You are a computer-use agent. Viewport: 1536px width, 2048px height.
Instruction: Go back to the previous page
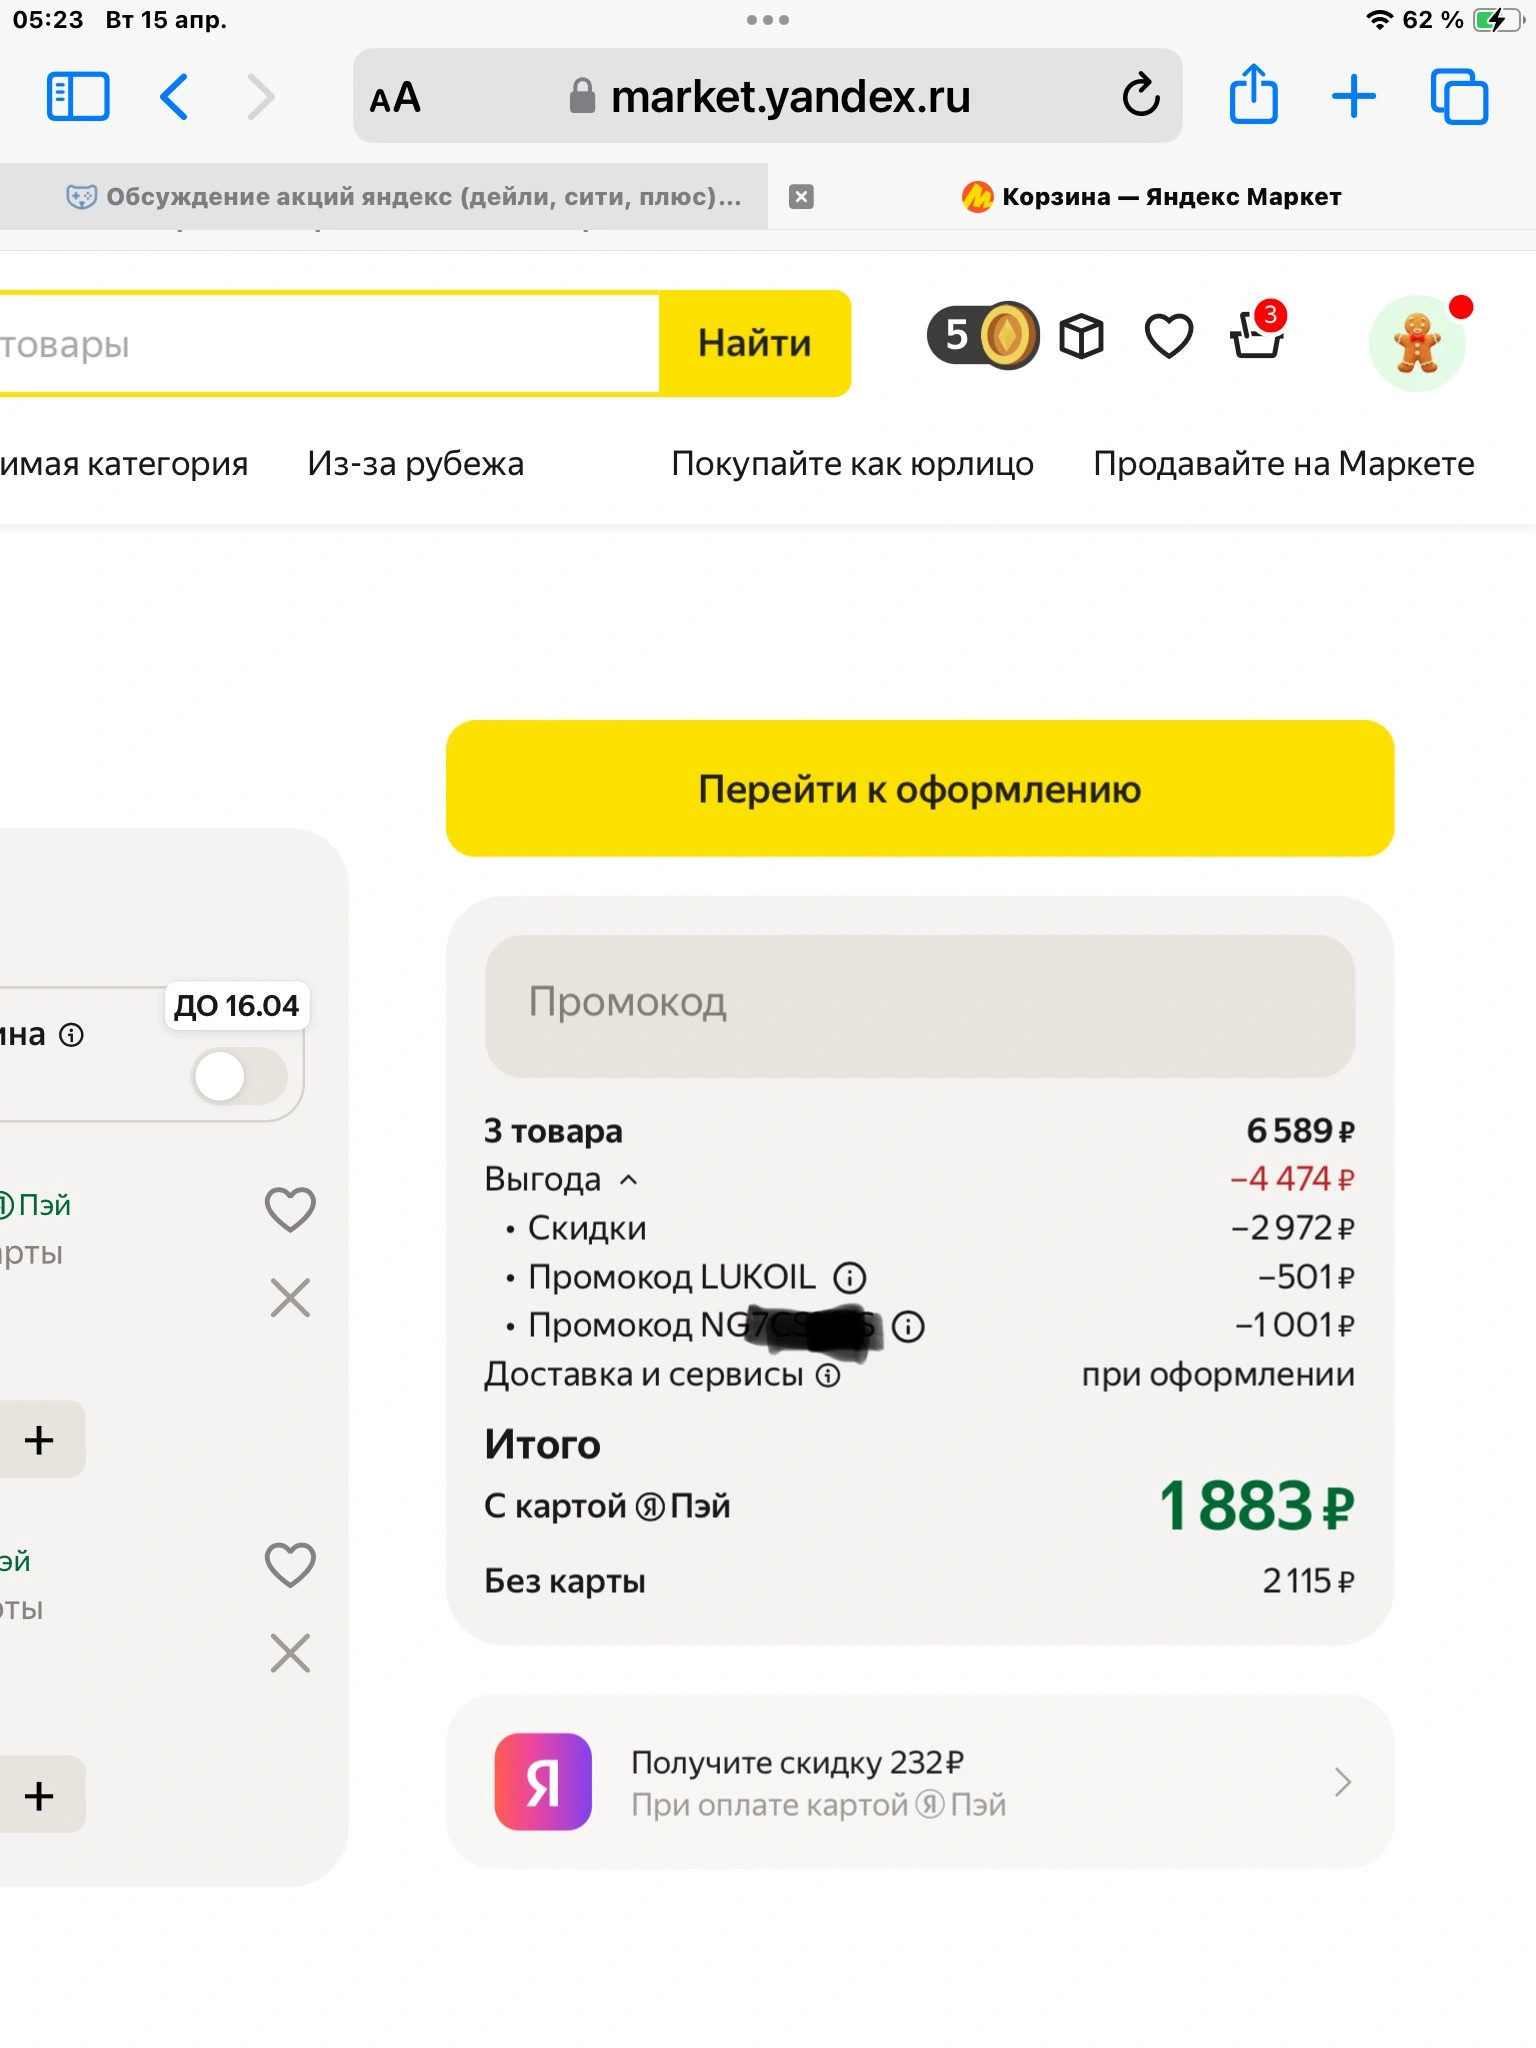coord(174,97)
